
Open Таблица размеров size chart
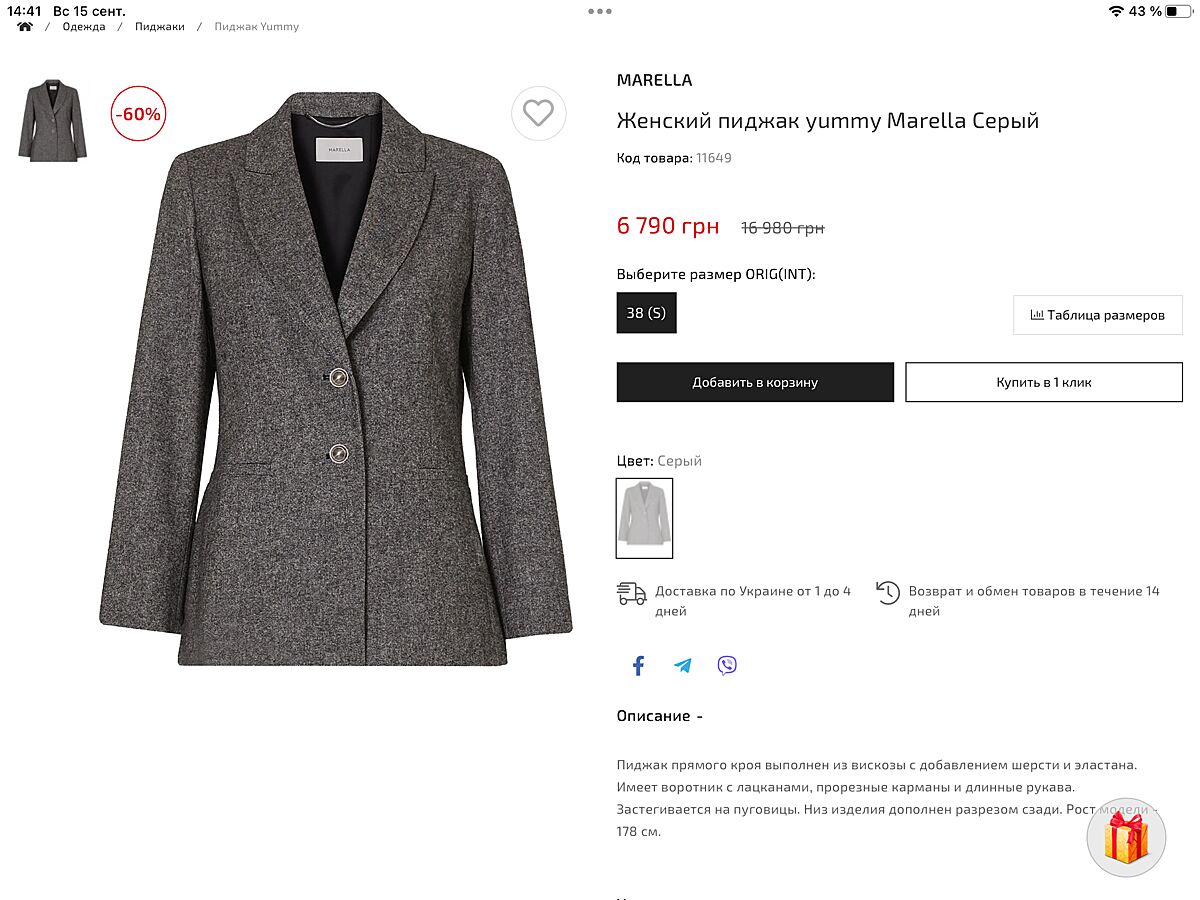point(1097,315)
